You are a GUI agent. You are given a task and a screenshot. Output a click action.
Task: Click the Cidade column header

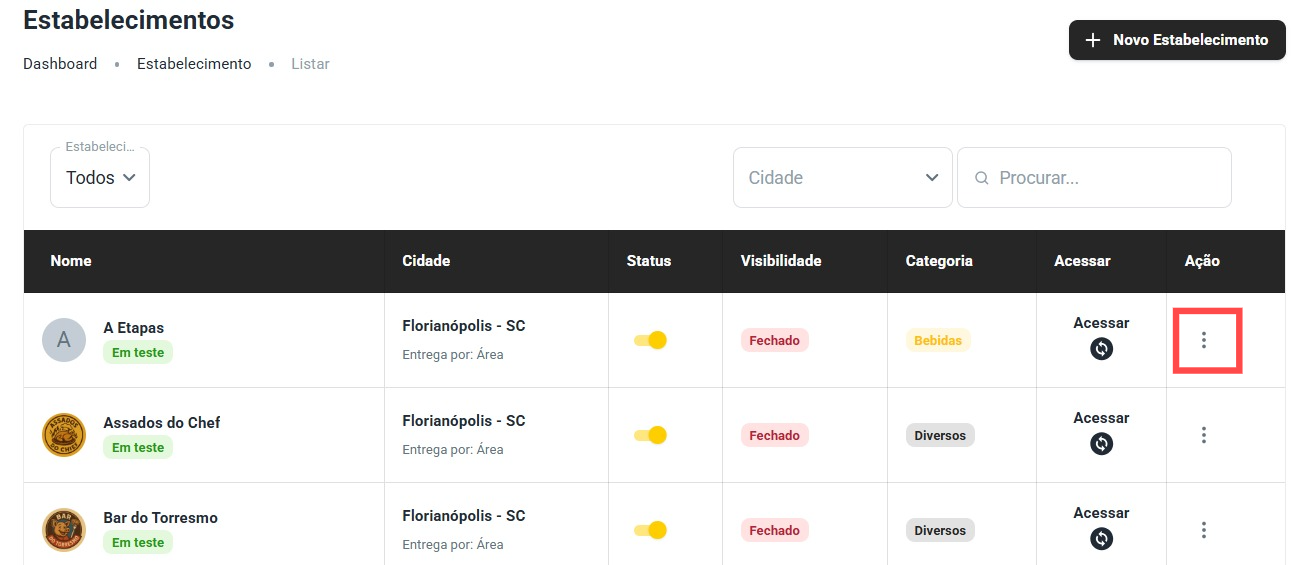tap(426, 261)
